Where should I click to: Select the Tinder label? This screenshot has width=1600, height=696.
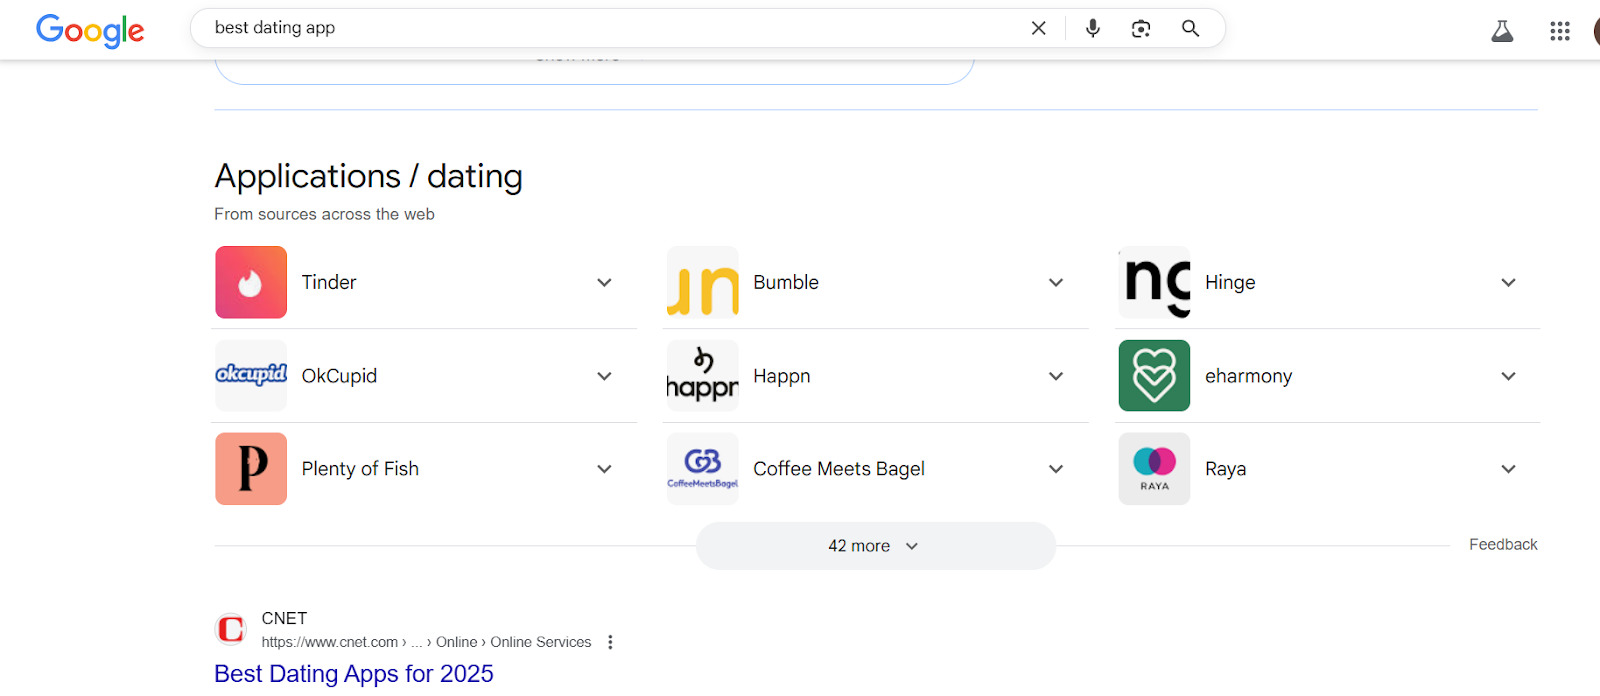[329, 282]
